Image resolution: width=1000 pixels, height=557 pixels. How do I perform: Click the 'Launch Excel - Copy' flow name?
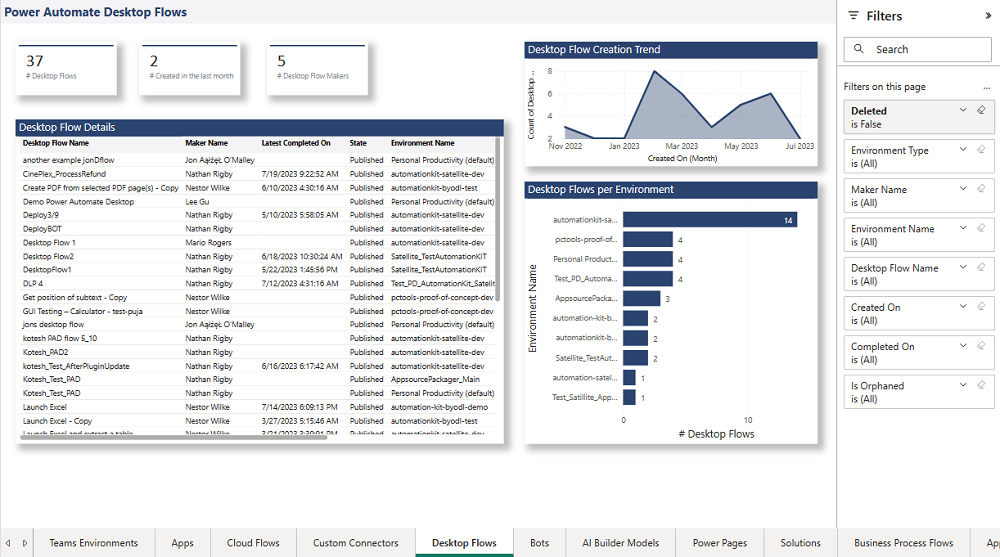coord(57,421)
